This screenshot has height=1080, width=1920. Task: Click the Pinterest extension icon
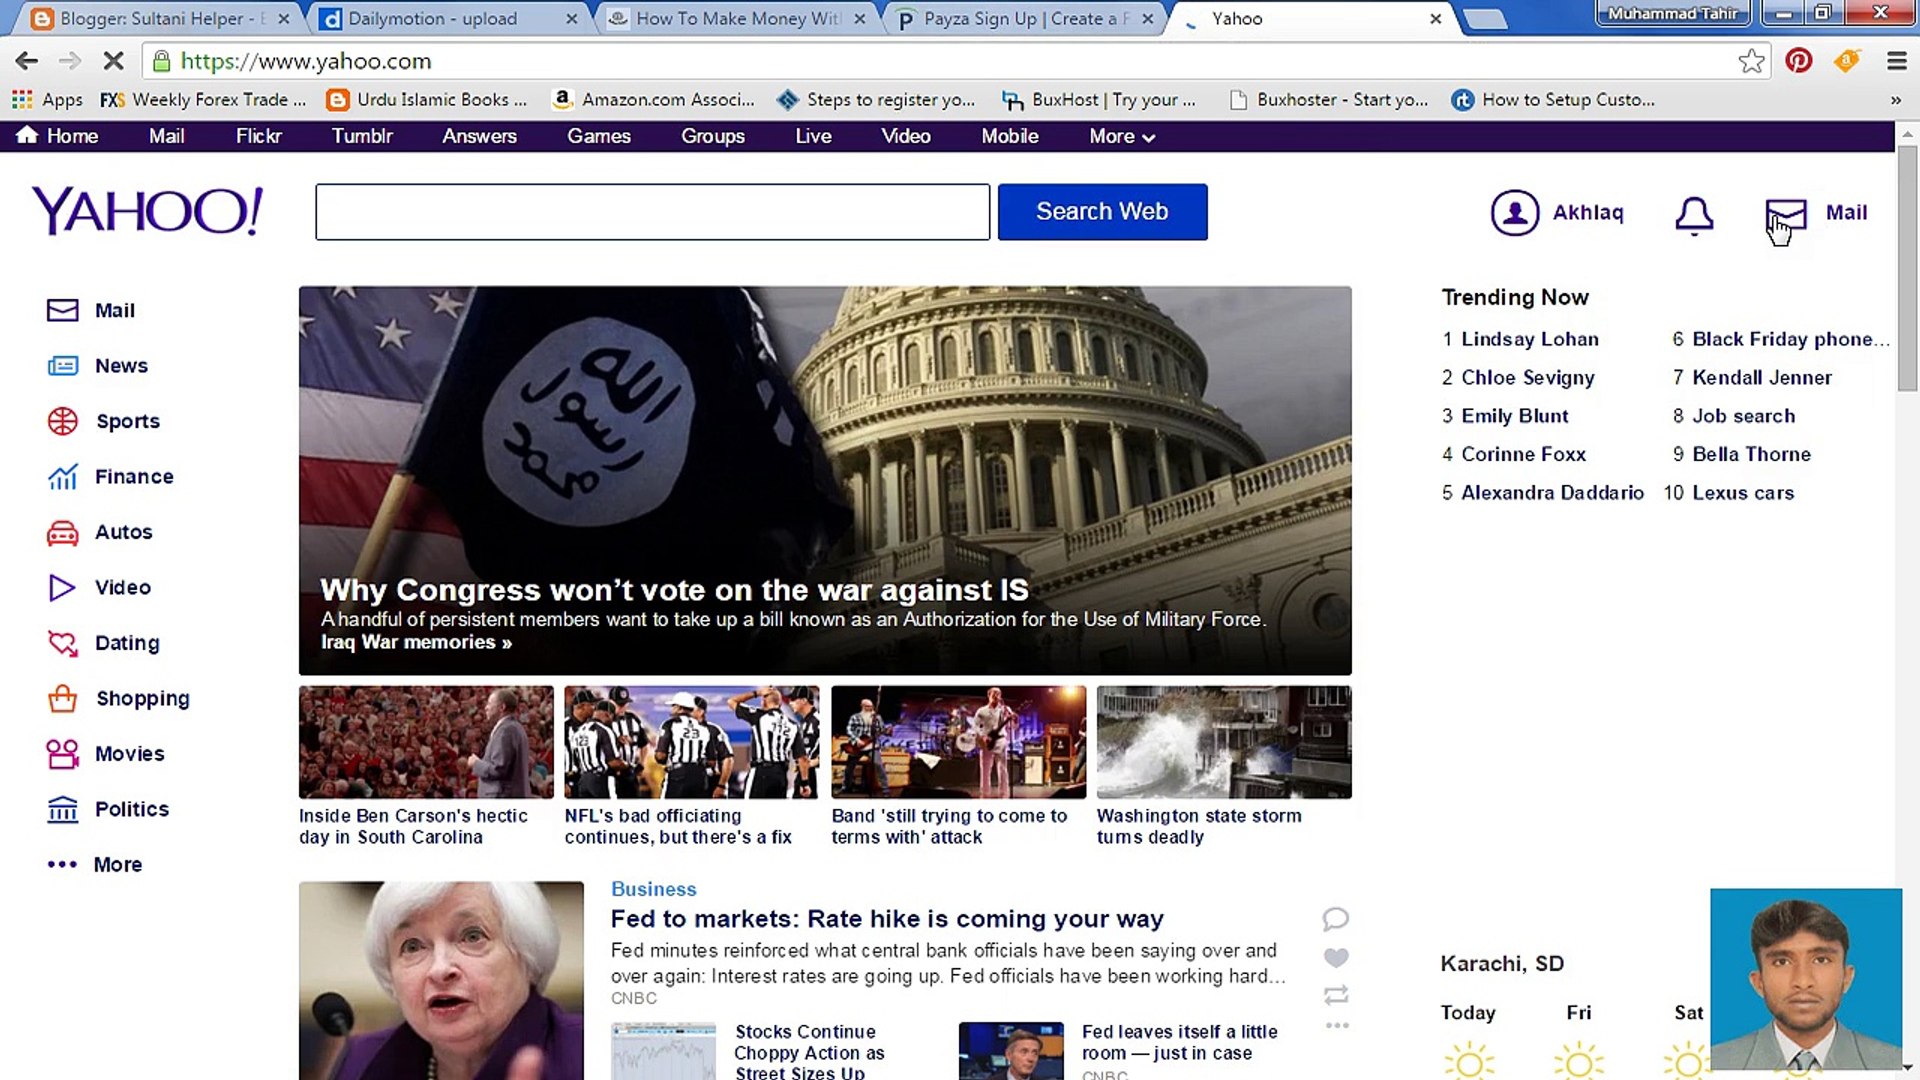pos(1798,61)
